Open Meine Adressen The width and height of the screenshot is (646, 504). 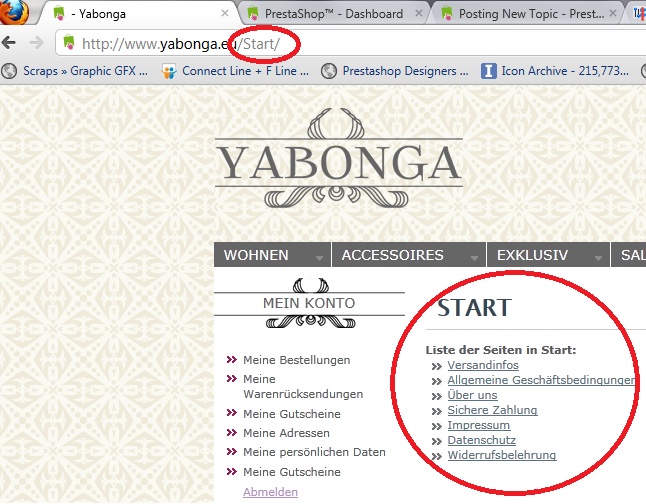286,433
